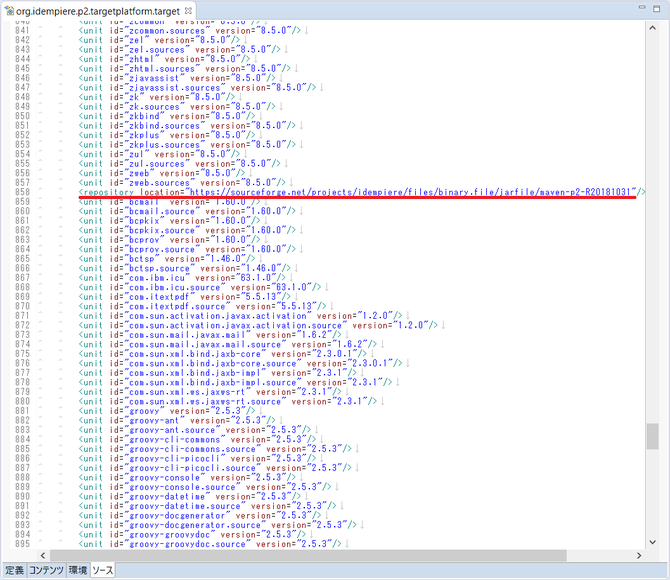Click vertical scrollbar down arrow
This screenshot has height=580, width=670.
pyautogui.click(x=652, y=542)
